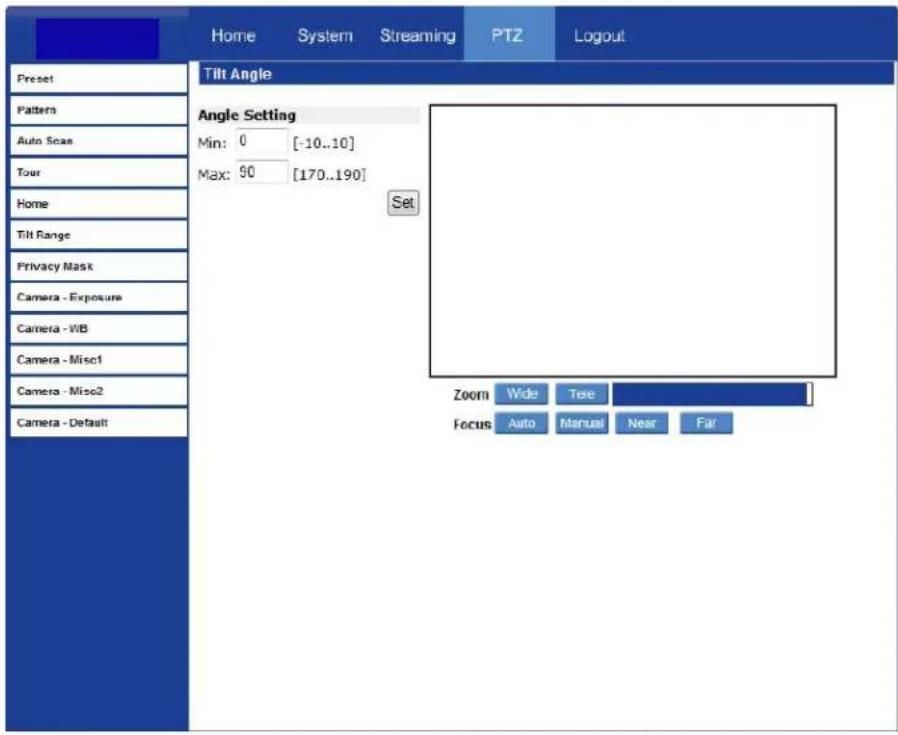Viewport: 898px width, 735px height.
Task: Open the Streaming tab
Action: point(418,36)
